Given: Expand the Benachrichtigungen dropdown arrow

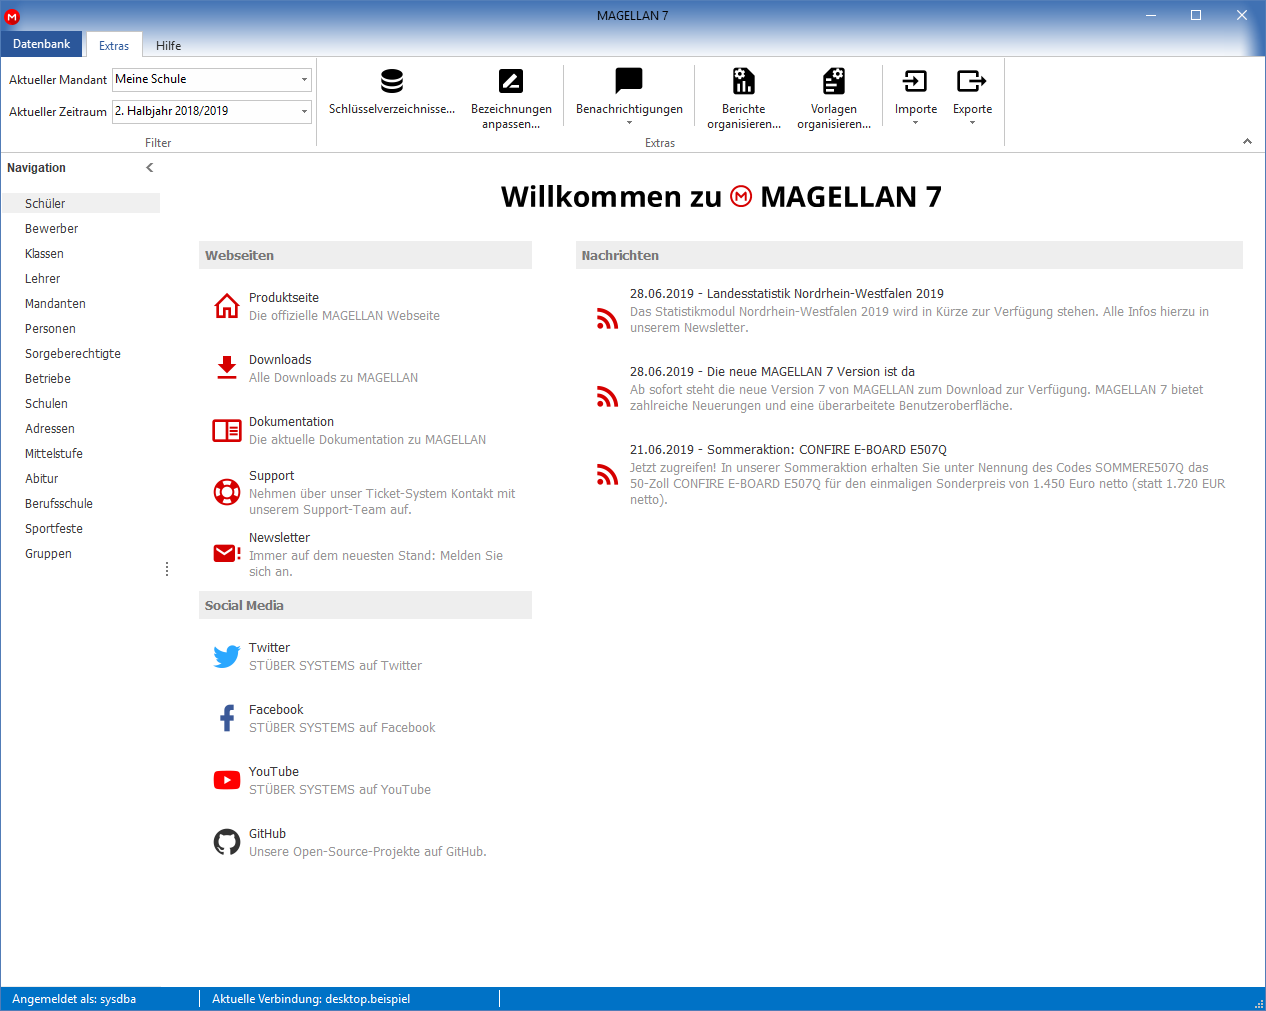Looking at the screenshot, I should pos(629,123).
